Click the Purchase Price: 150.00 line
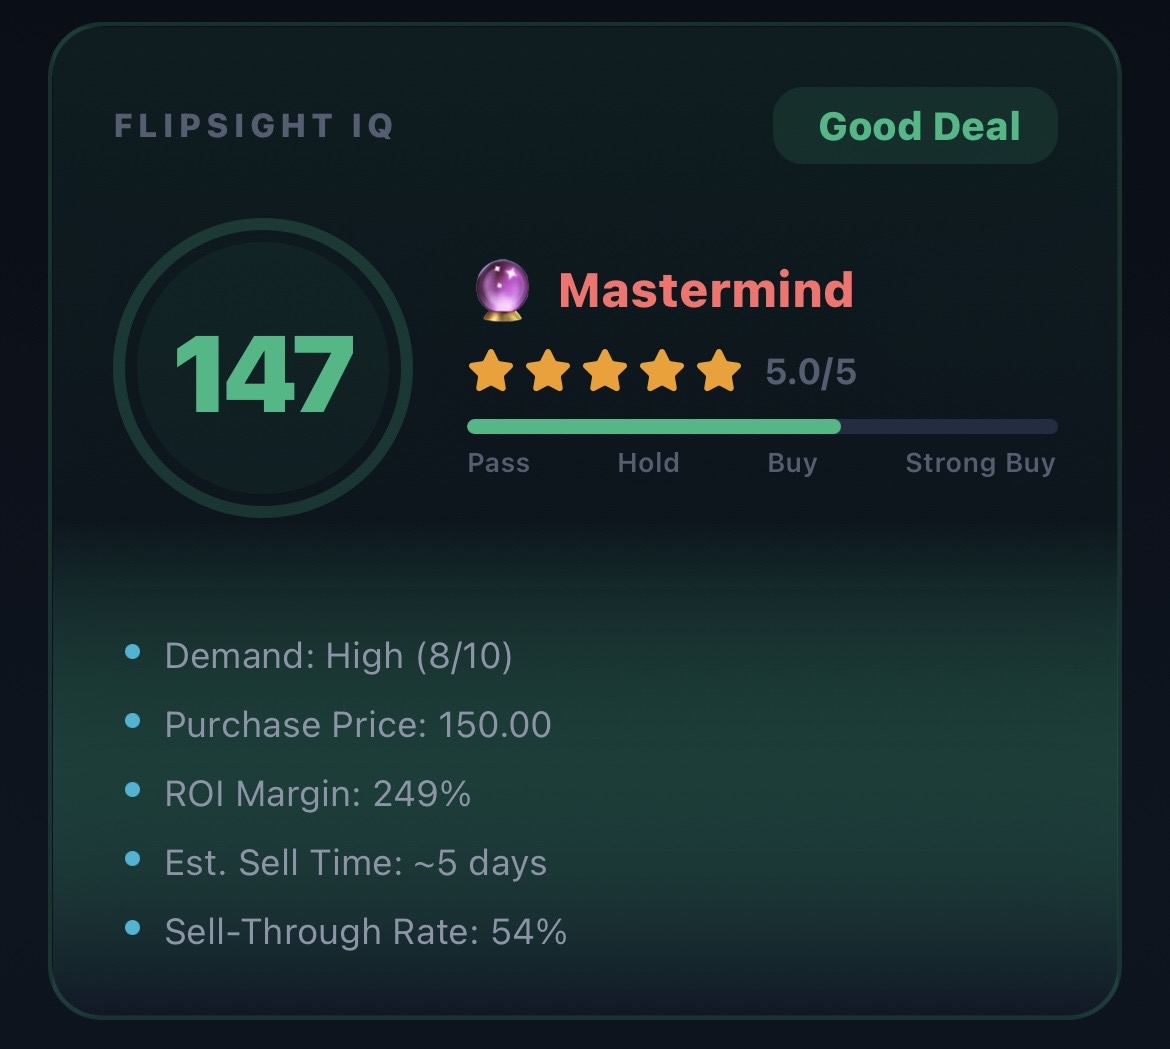The image size is (1170, 1049). pyautogui.click(x=358, y=725)
